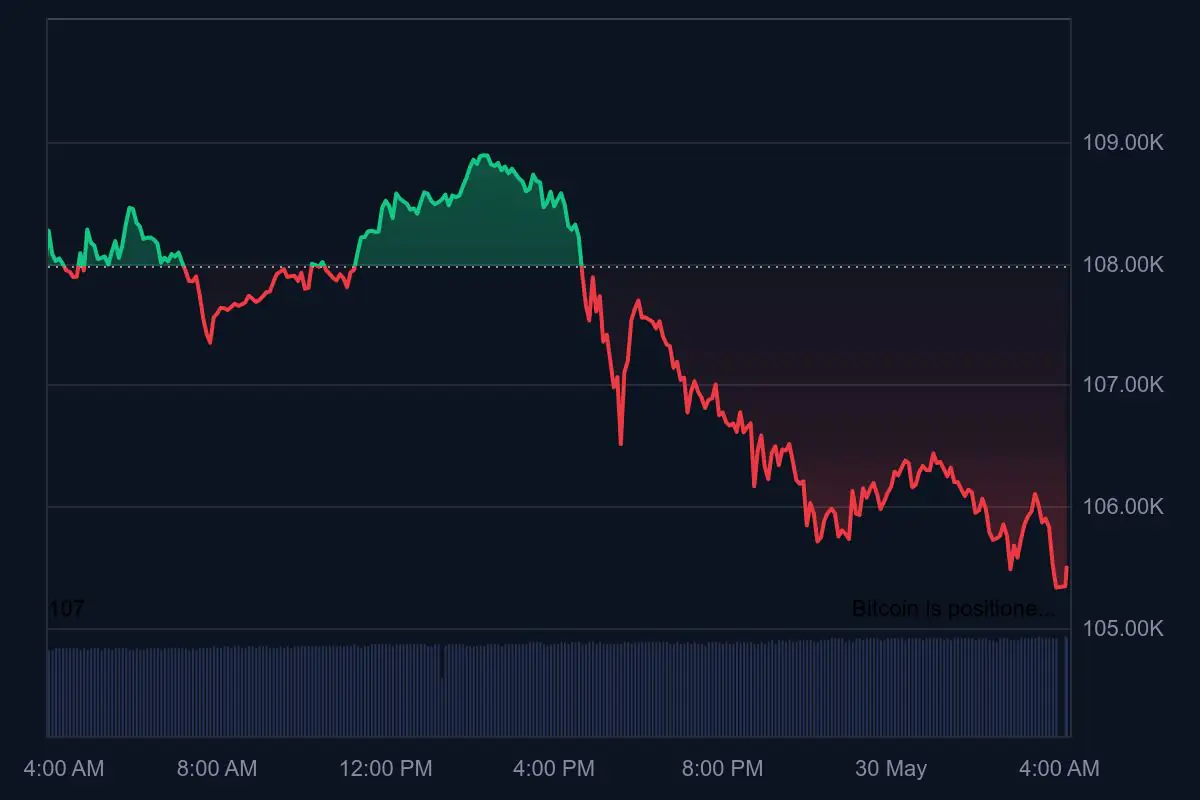1200x800 pixels.
Task: Click the 12:00 PM time label
Action: pyautogui.click(x=385, y=768)
